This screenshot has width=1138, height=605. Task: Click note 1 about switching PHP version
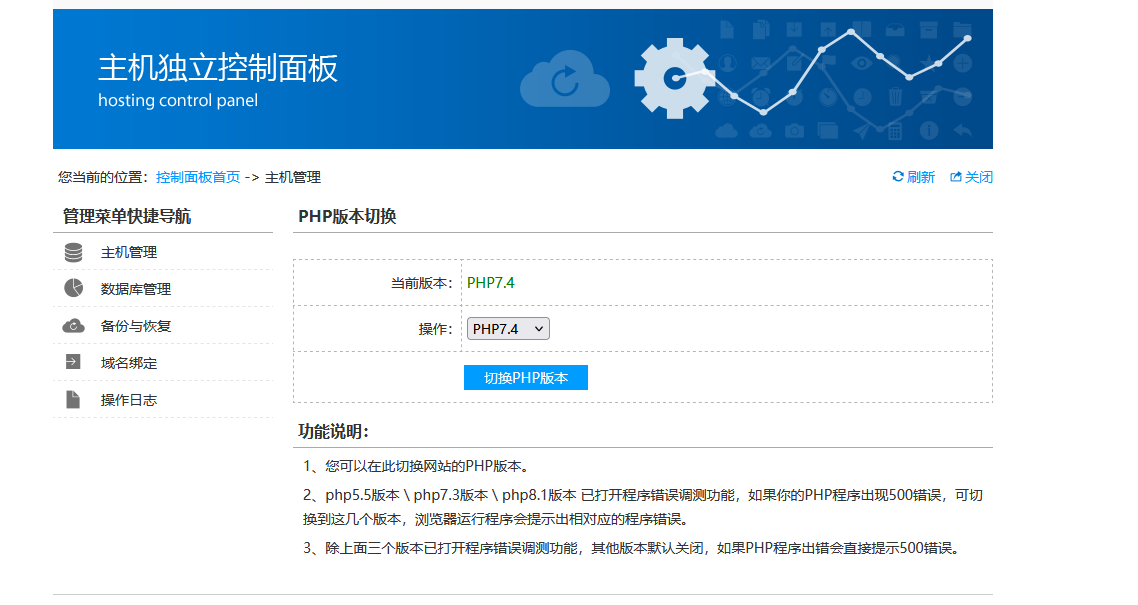[x=417, y=466]
